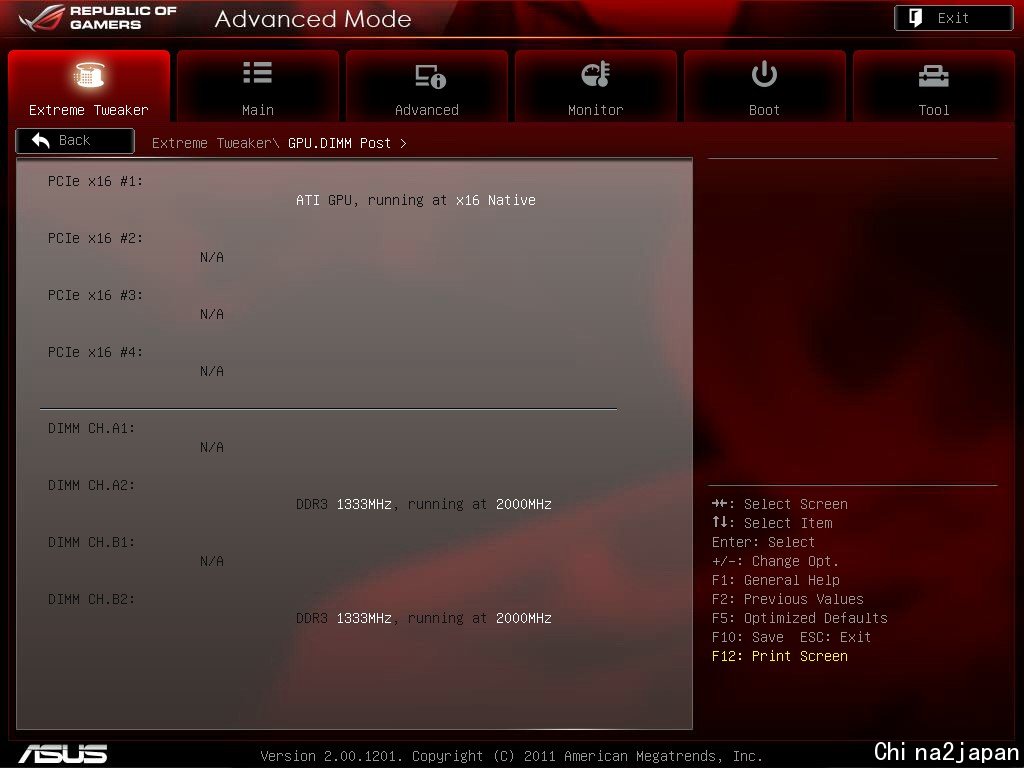Click the 'Advanced Mode' title
The height and width of the screenshot is (768, 1024).
point(313,19)
